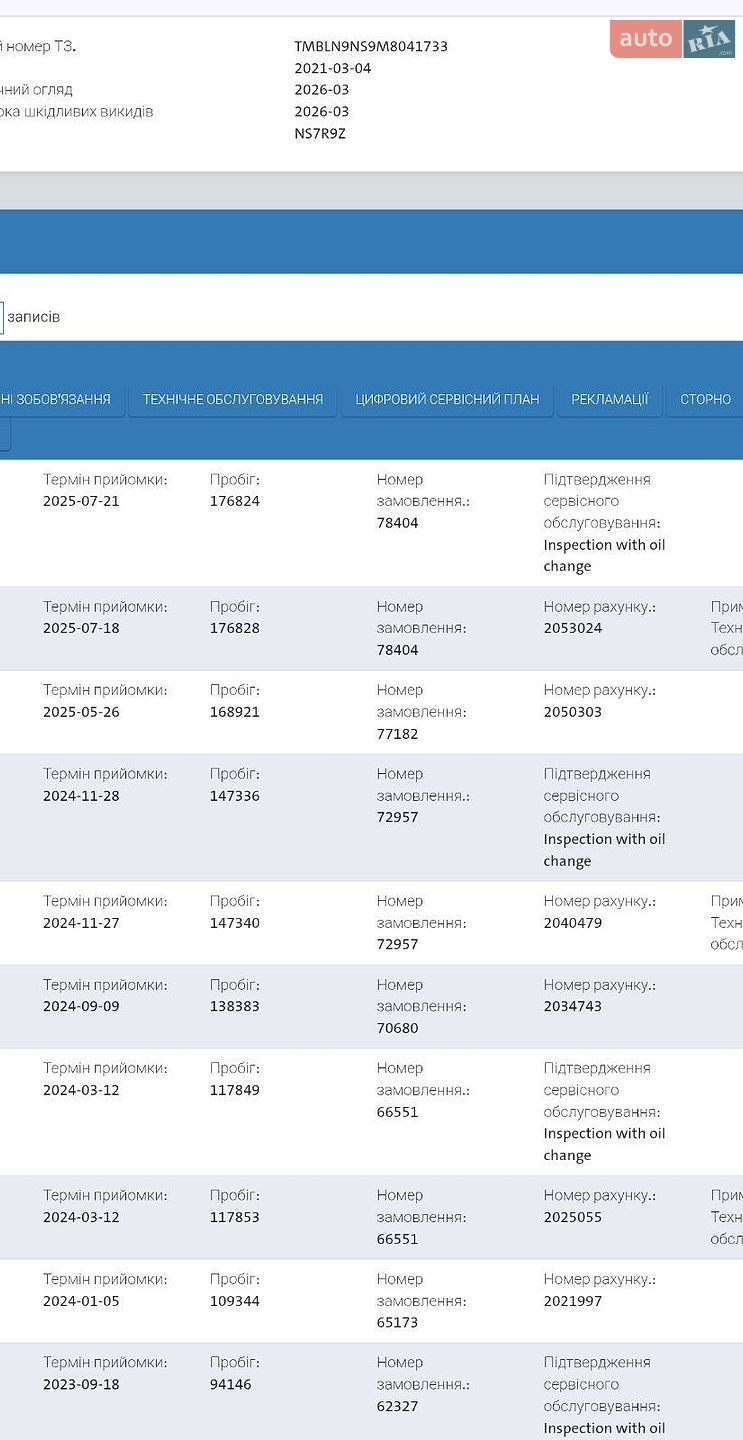743x1440 pixels.
Task: Switch to the РЕКЛАМАЦІЇ tab
Action: click(609, 399)
